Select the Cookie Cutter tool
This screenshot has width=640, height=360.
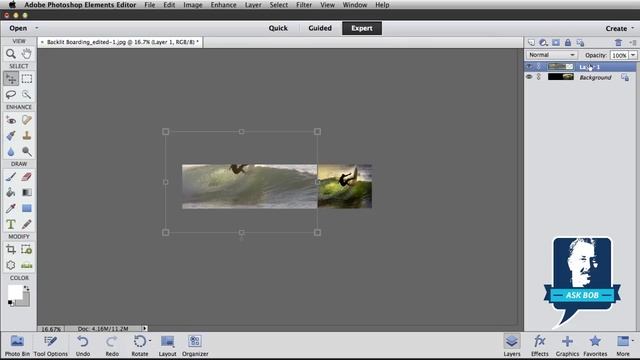(11, 265)
